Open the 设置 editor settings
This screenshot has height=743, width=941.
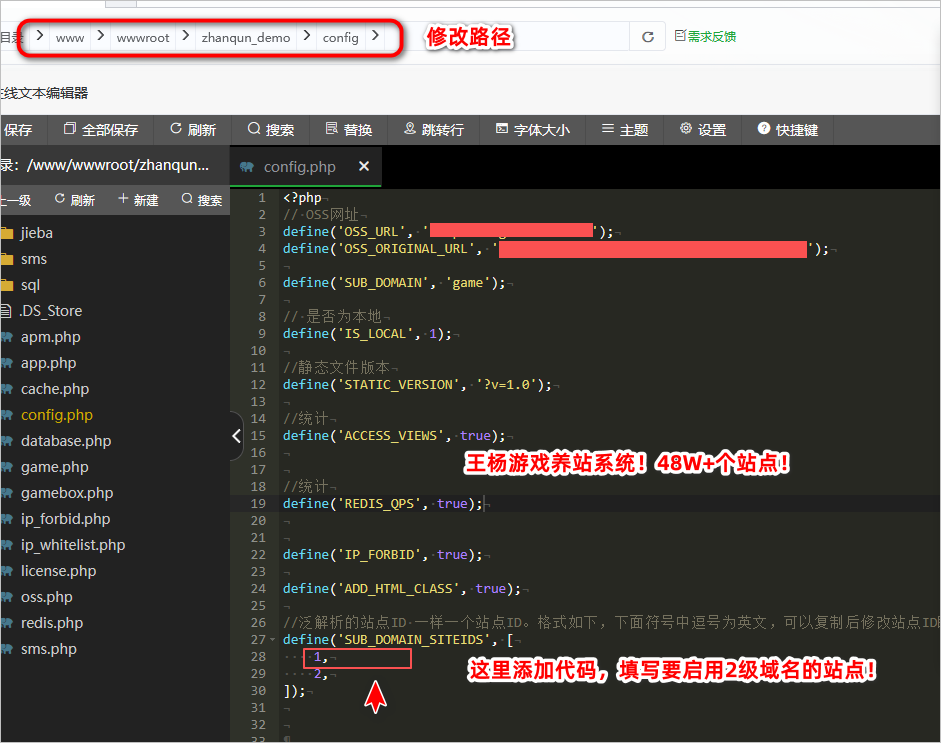point(703,130)
